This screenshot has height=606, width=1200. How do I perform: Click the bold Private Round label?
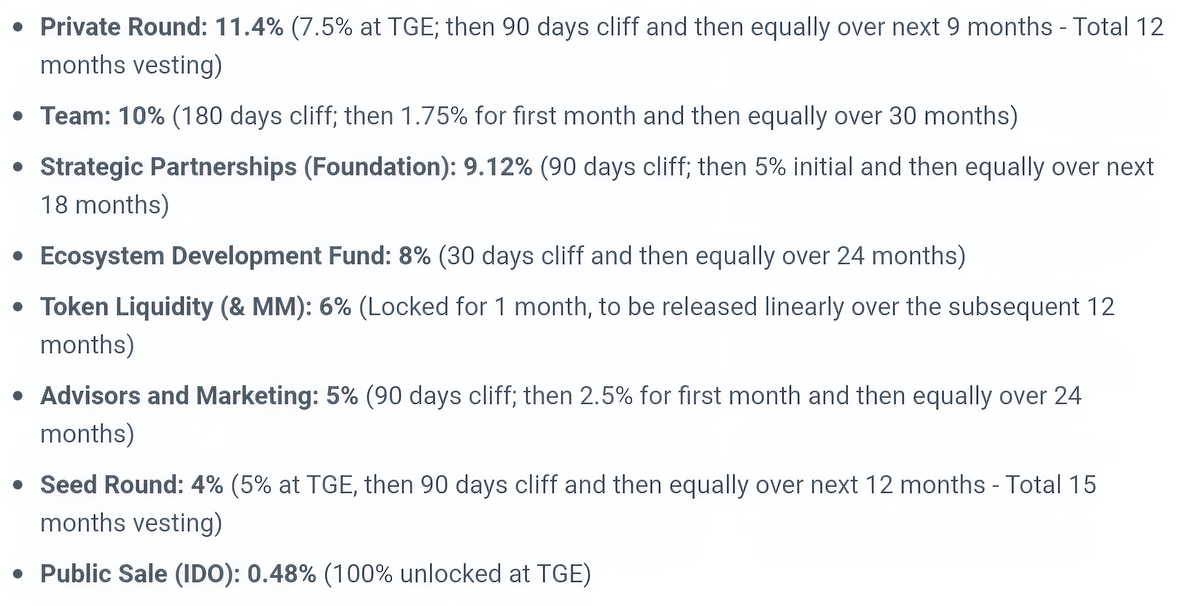(123, 27)
